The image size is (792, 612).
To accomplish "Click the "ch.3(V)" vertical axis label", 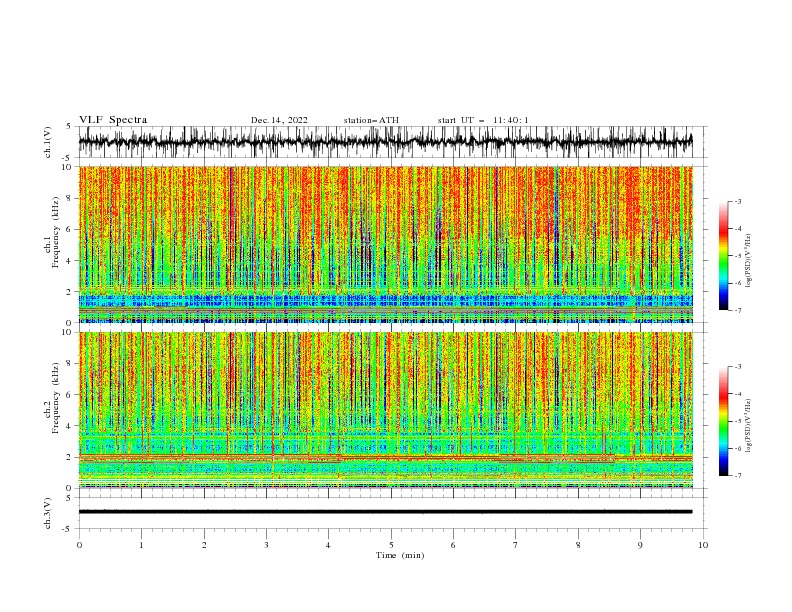I will [x=48, y=513].
